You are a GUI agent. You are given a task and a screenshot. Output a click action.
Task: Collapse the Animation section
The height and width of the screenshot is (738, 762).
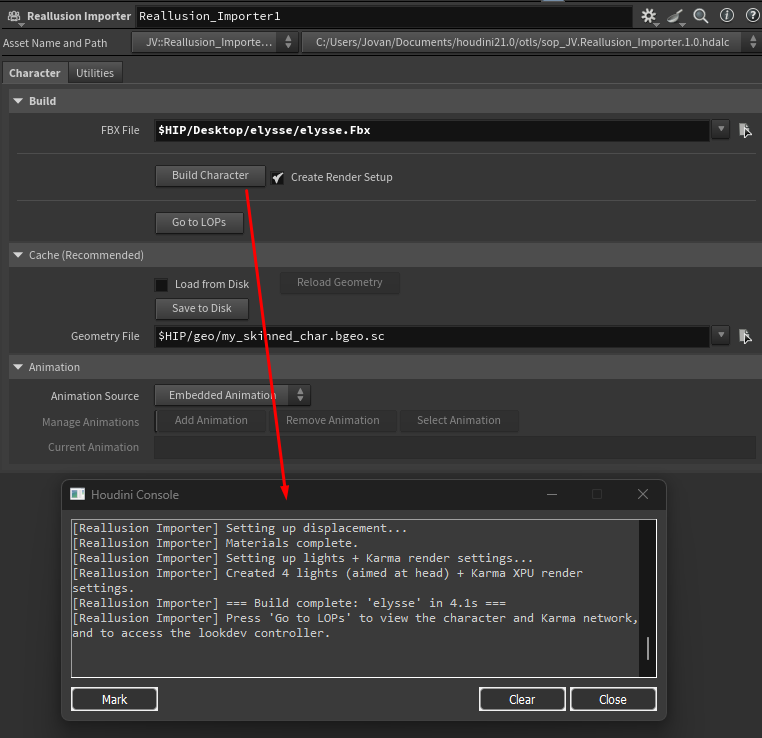18,367
